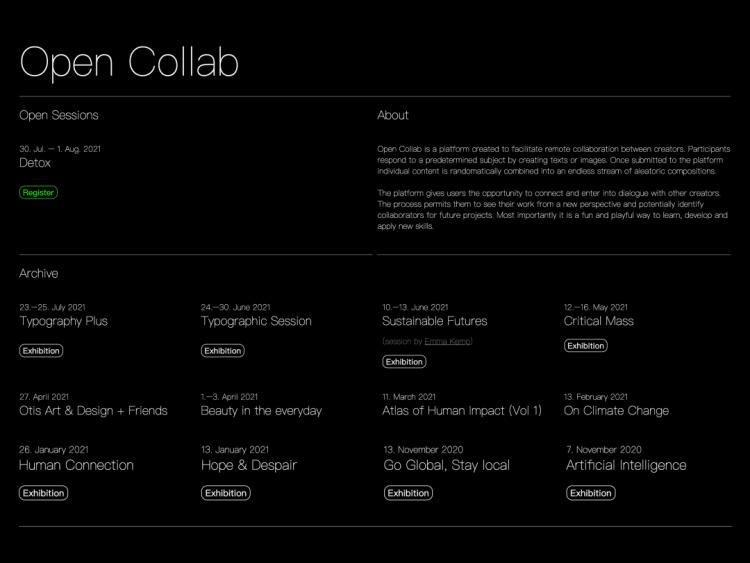
Task: Select On Climate Change archive entry
Action: point(616,410)
